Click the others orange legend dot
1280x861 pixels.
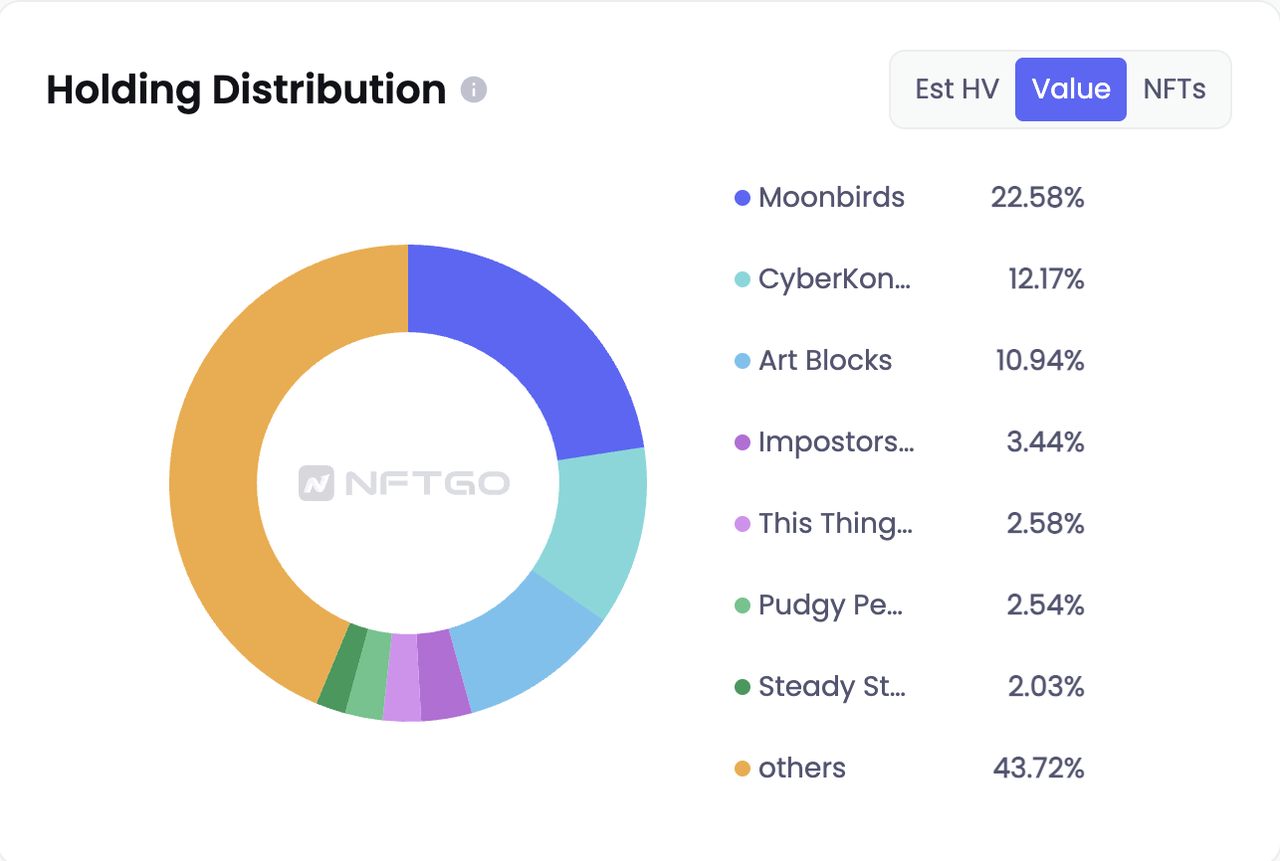click(742, 769)
